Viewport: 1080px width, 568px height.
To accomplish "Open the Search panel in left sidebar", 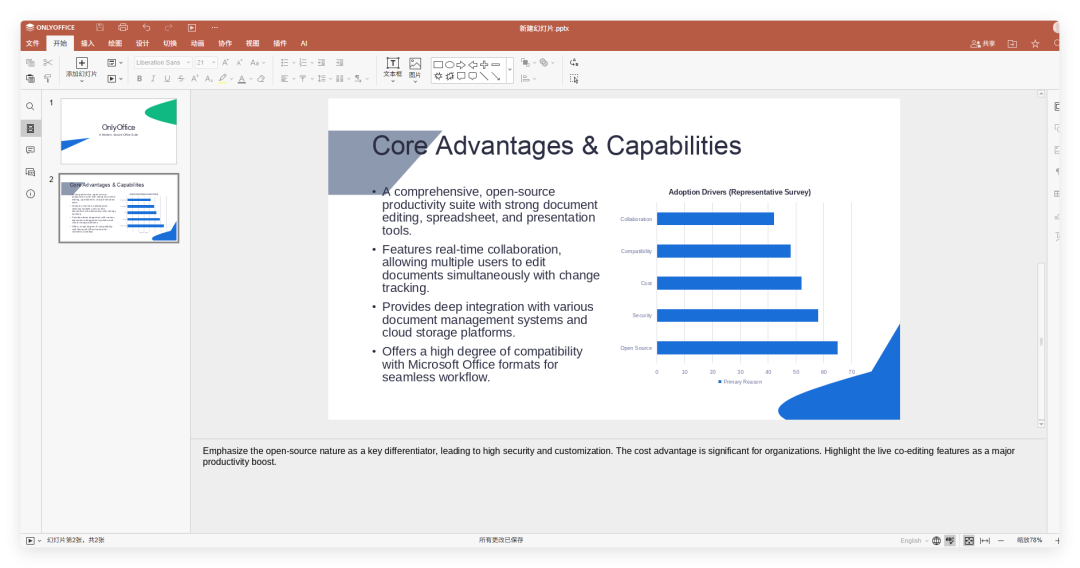I will pyautogui.click(x=30, y=107).
